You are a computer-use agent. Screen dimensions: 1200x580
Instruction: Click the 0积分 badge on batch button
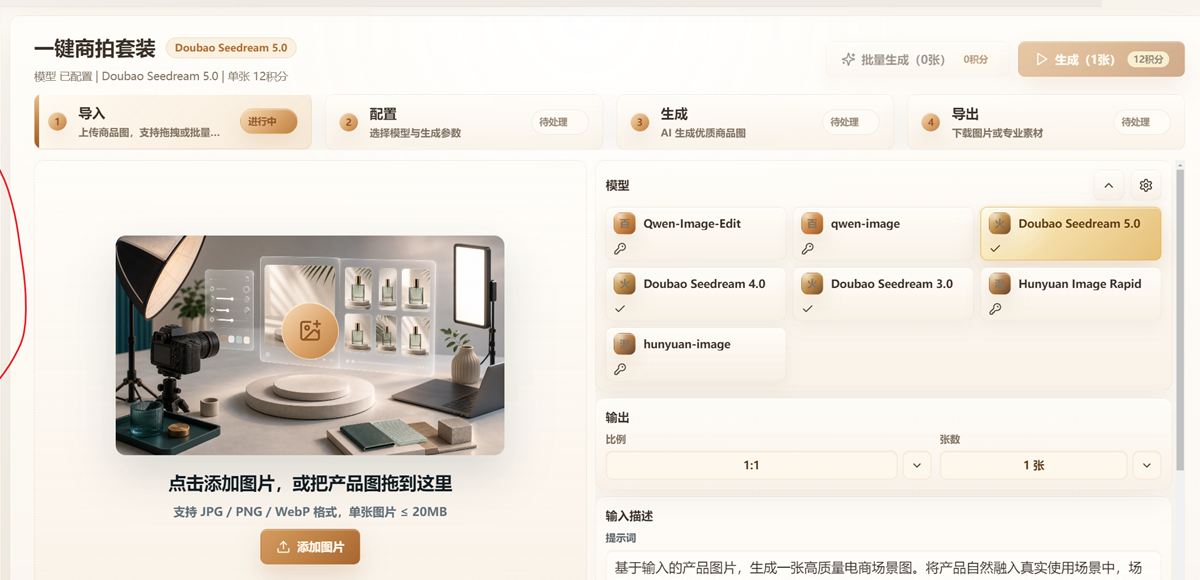(x=976, y=60)
